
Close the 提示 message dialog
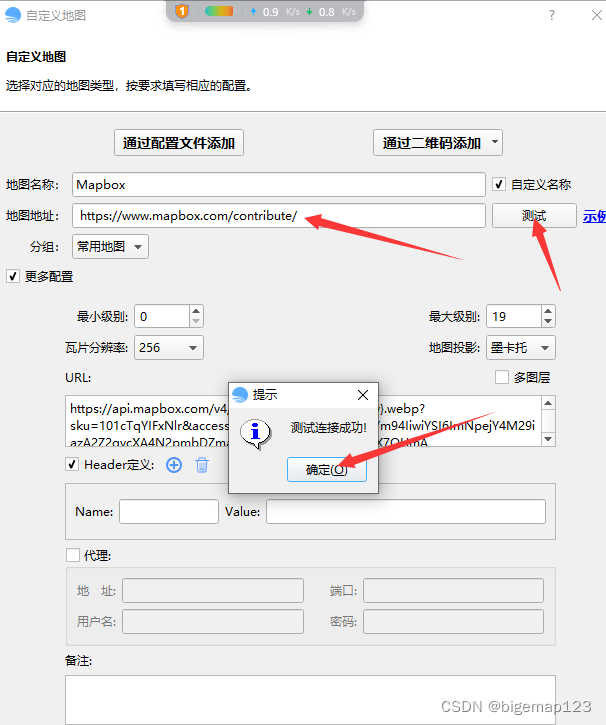tap(363, 395)
